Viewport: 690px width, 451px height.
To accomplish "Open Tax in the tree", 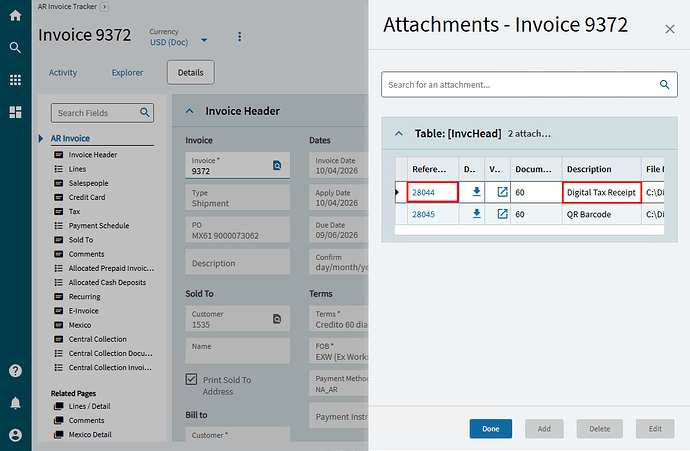I will point(74,212).
